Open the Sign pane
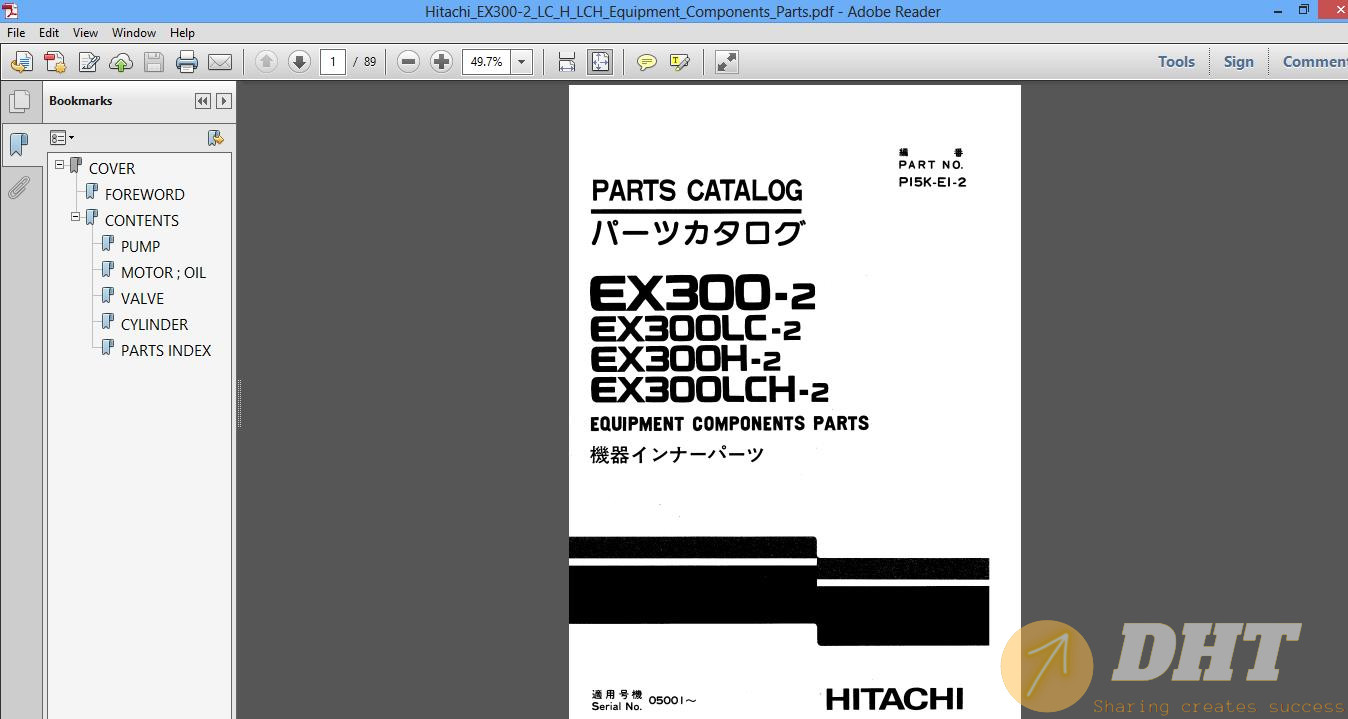The image size is (1348, 719). (1238, 62)
